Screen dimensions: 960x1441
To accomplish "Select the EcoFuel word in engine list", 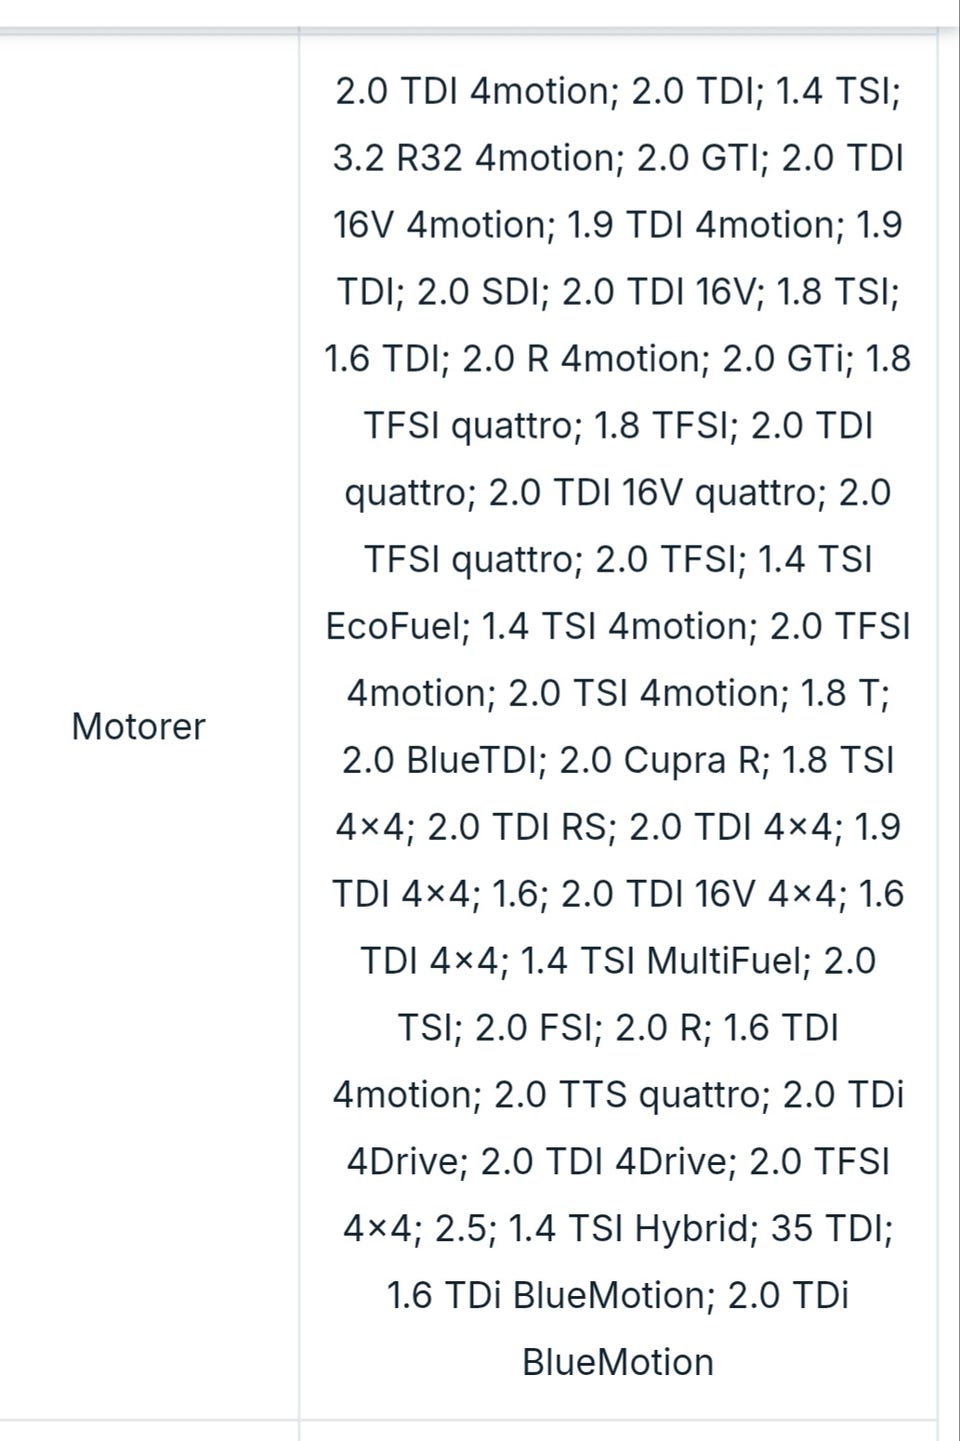I will (396, 626).
